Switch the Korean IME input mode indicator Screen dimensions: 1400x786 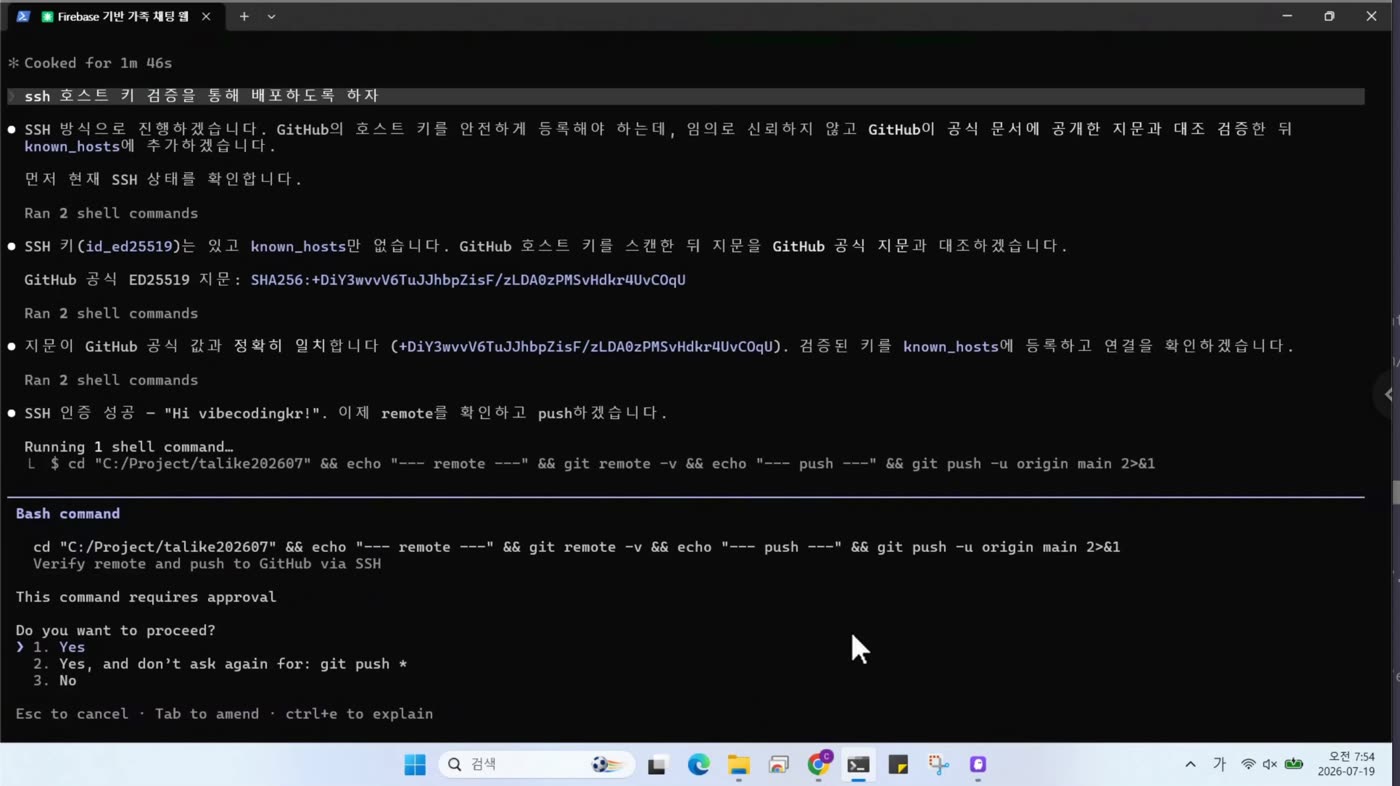(x=1219, y=765)
